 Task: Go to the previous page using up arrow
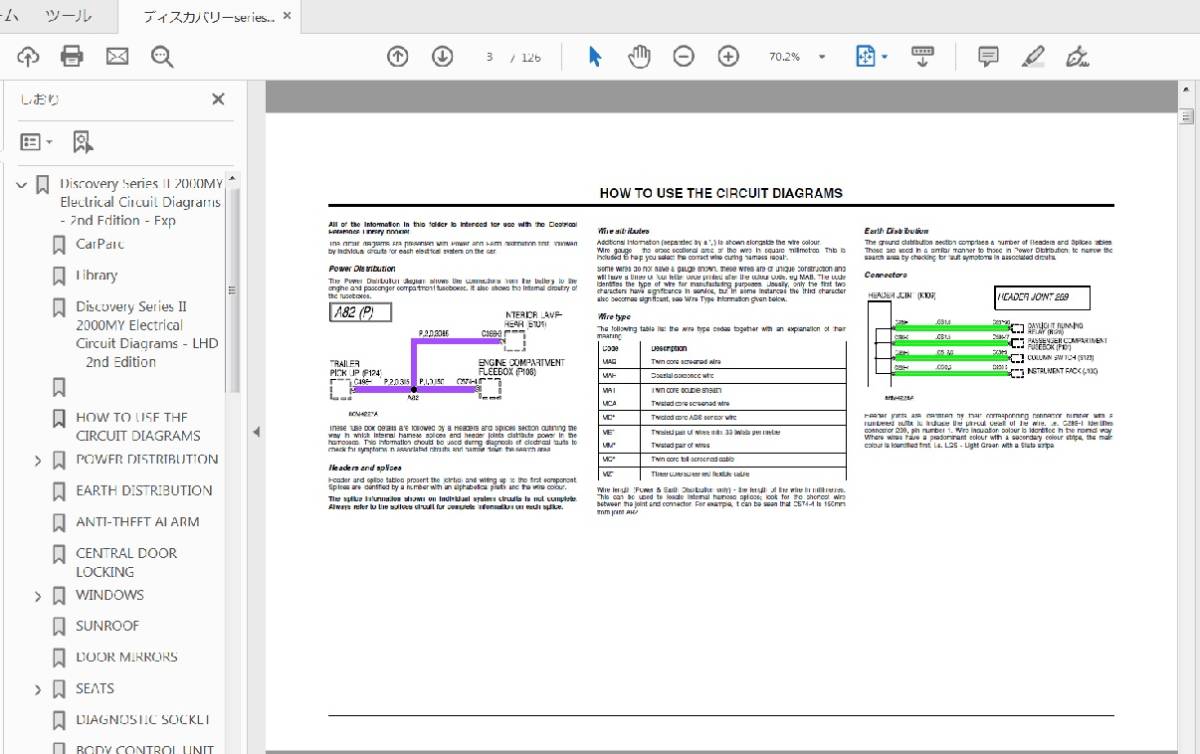pos(398,56)
